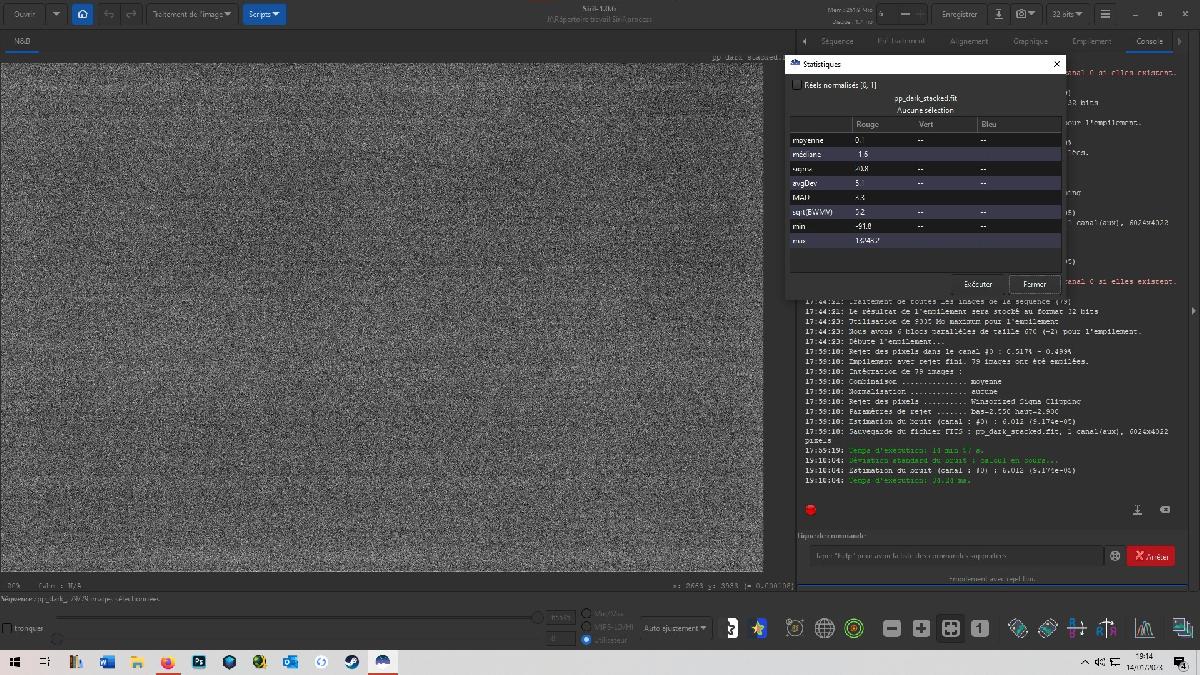Viewport: 1200px width, 675px height.
Task: Set zoom to 1:1 icon
Action: 980,628
